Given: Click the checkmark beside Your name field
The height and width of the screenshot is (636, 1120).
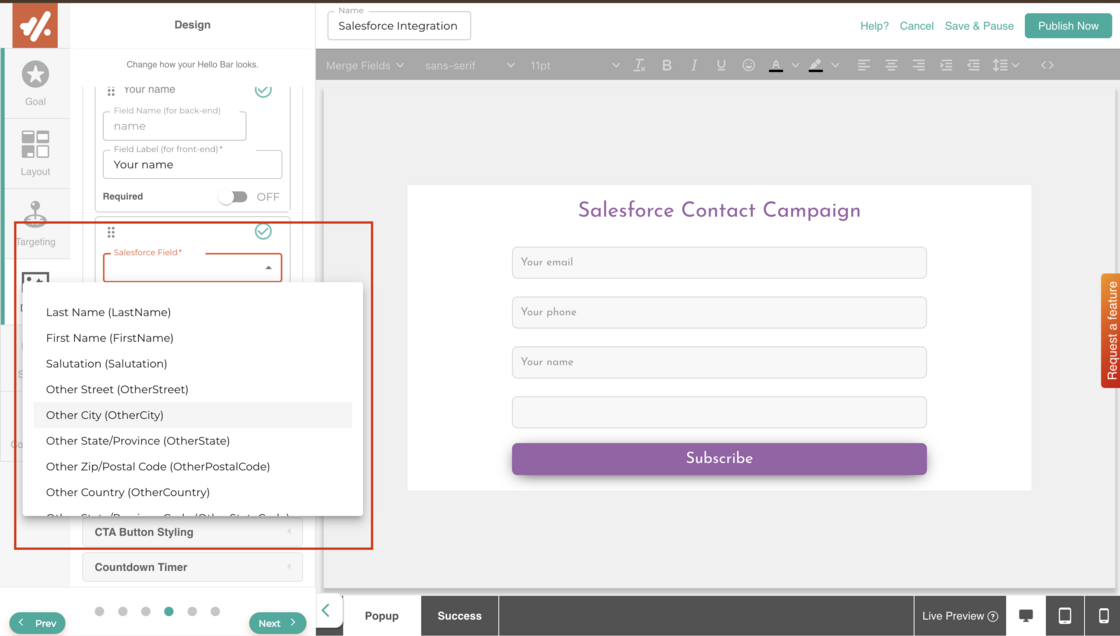Looking at the screenshot, I should pos(263,90).
